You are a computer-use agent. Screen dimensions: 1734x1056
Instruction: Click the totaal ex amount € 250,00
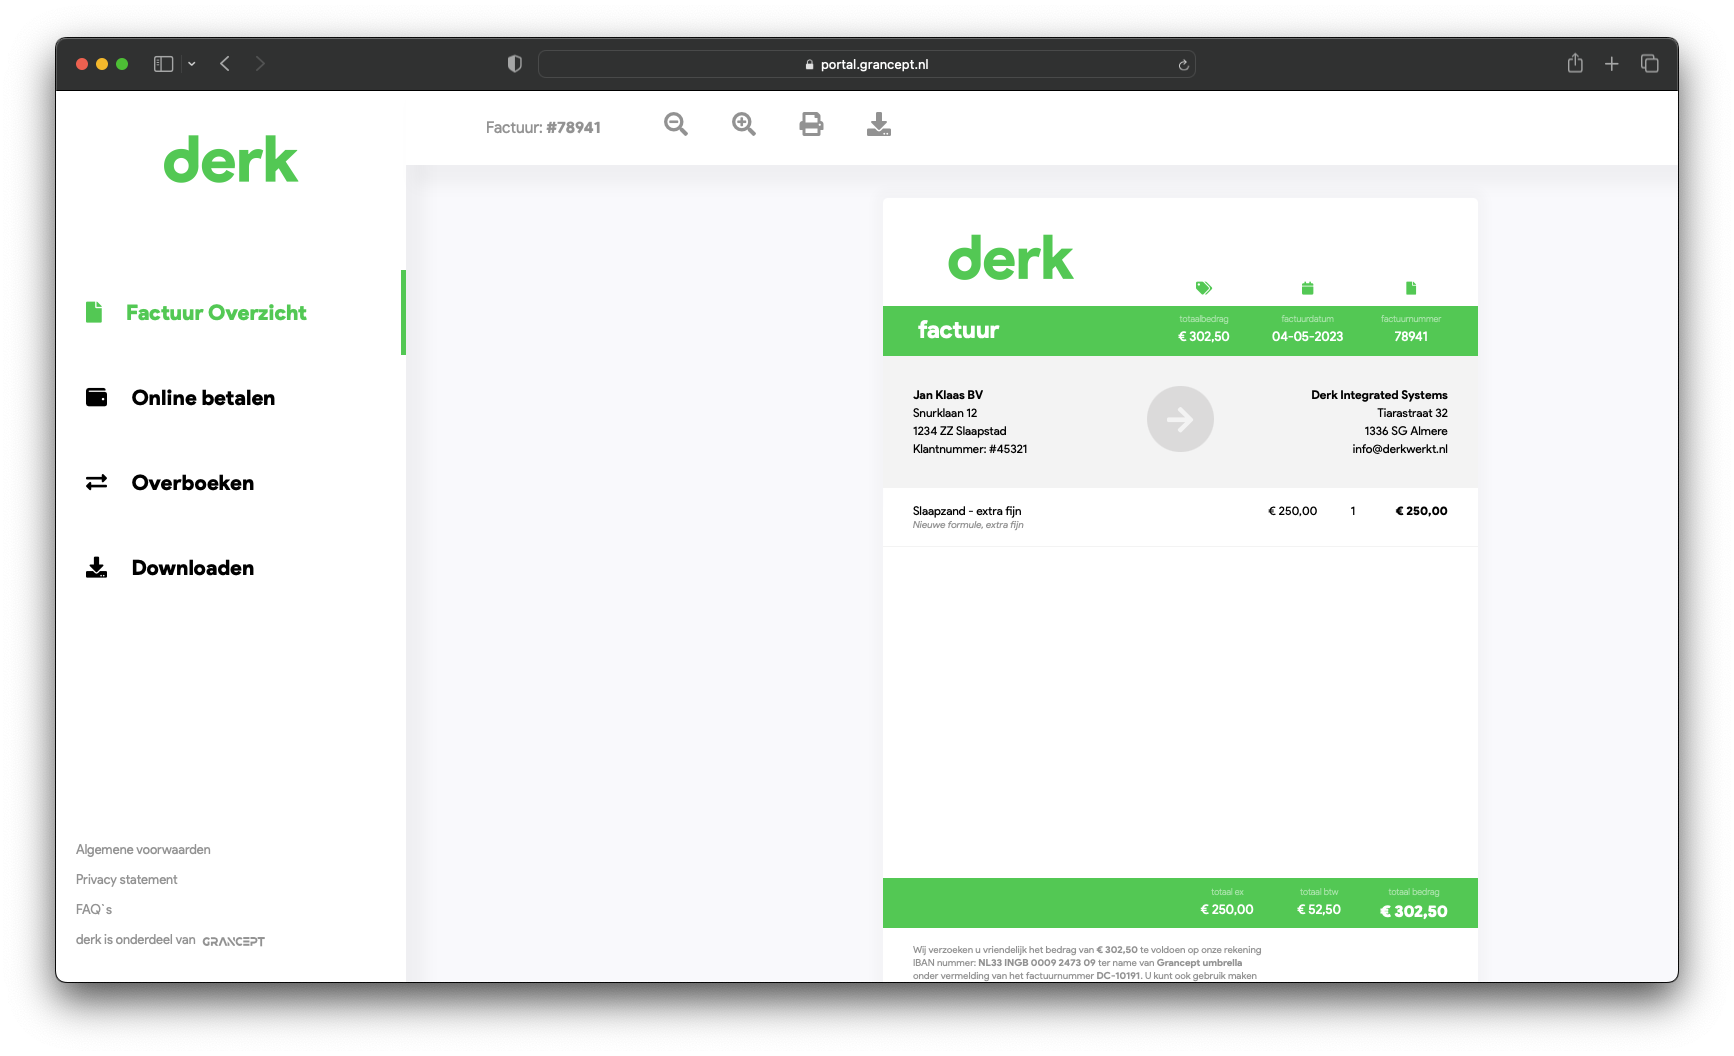click(x=1227, y=909)
